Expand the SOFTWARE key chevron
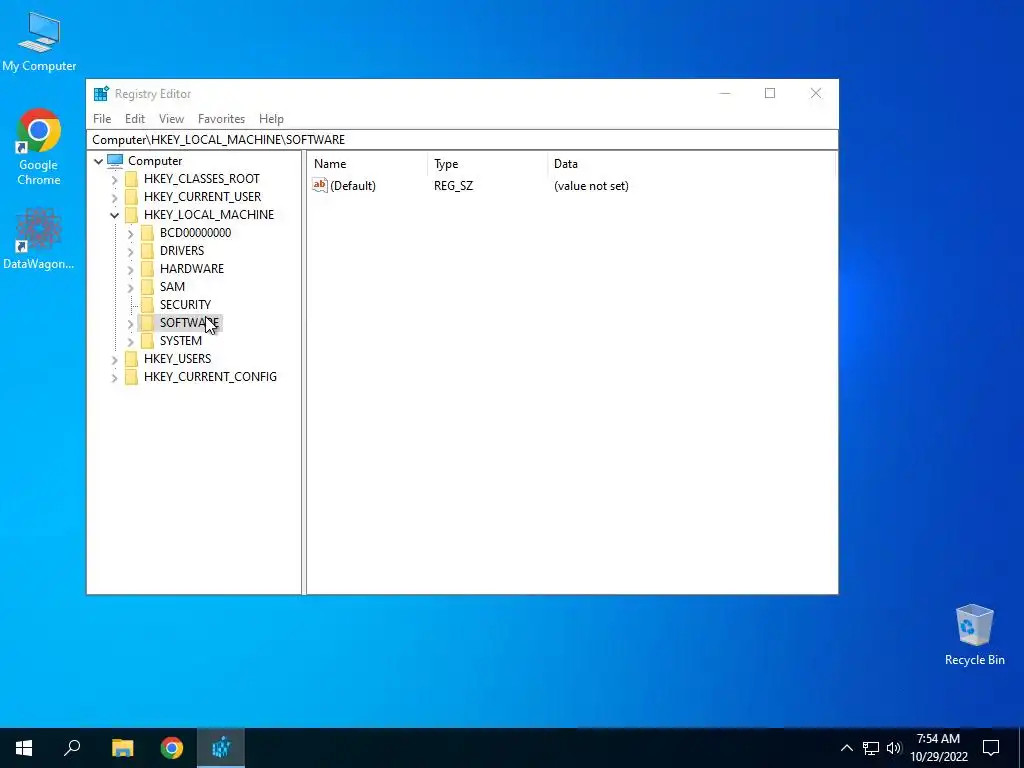 [131, 323]
